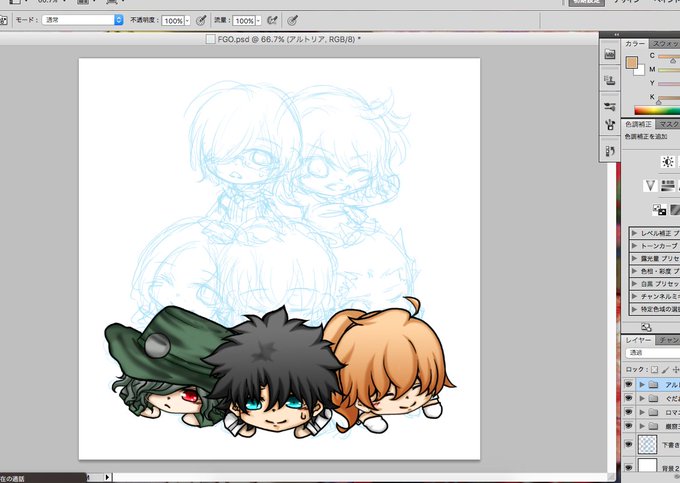Switch to the スウォッチ tab
The width and height of the screenshot is (680, 483).
(x=665, y=44)
